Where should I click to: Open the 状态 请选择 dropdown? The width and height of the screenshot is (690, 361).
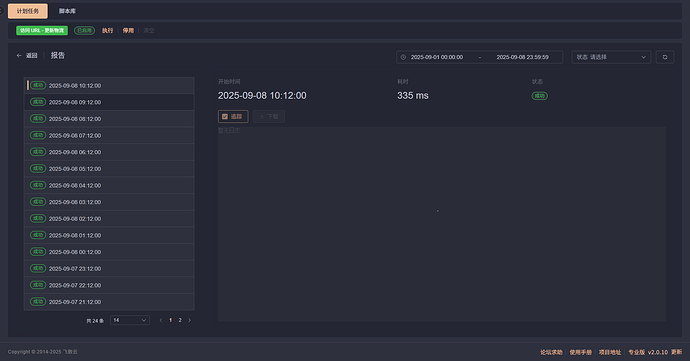click(x=611, y=57)
